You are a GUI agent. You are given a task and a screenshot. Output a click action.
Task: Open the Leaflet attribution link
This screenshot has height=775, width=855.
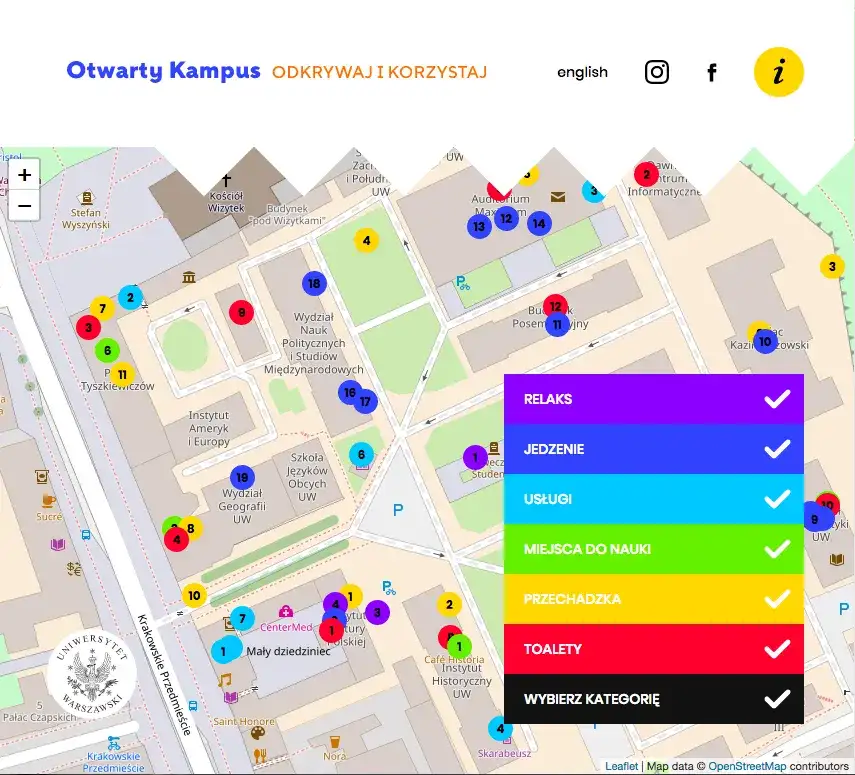(621, 766)
